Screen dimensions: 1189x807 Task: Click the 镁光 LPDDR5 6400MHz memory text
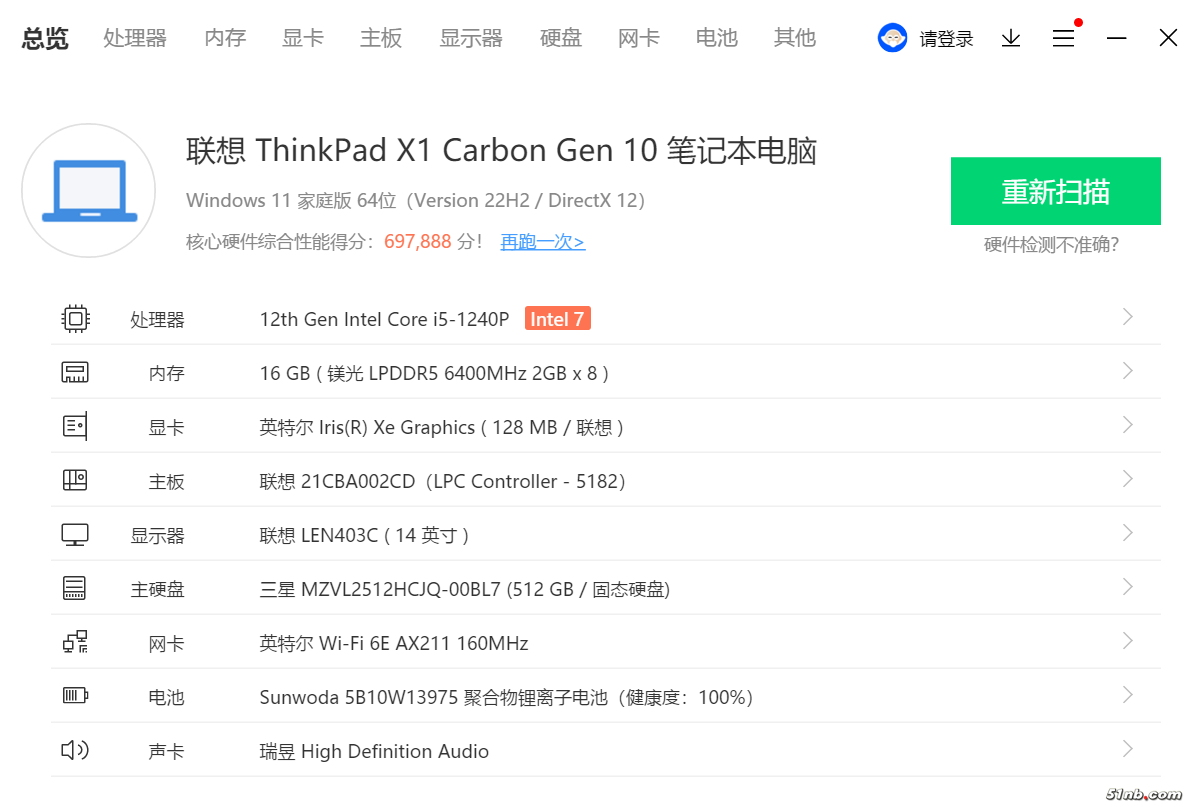coord(433,373)
